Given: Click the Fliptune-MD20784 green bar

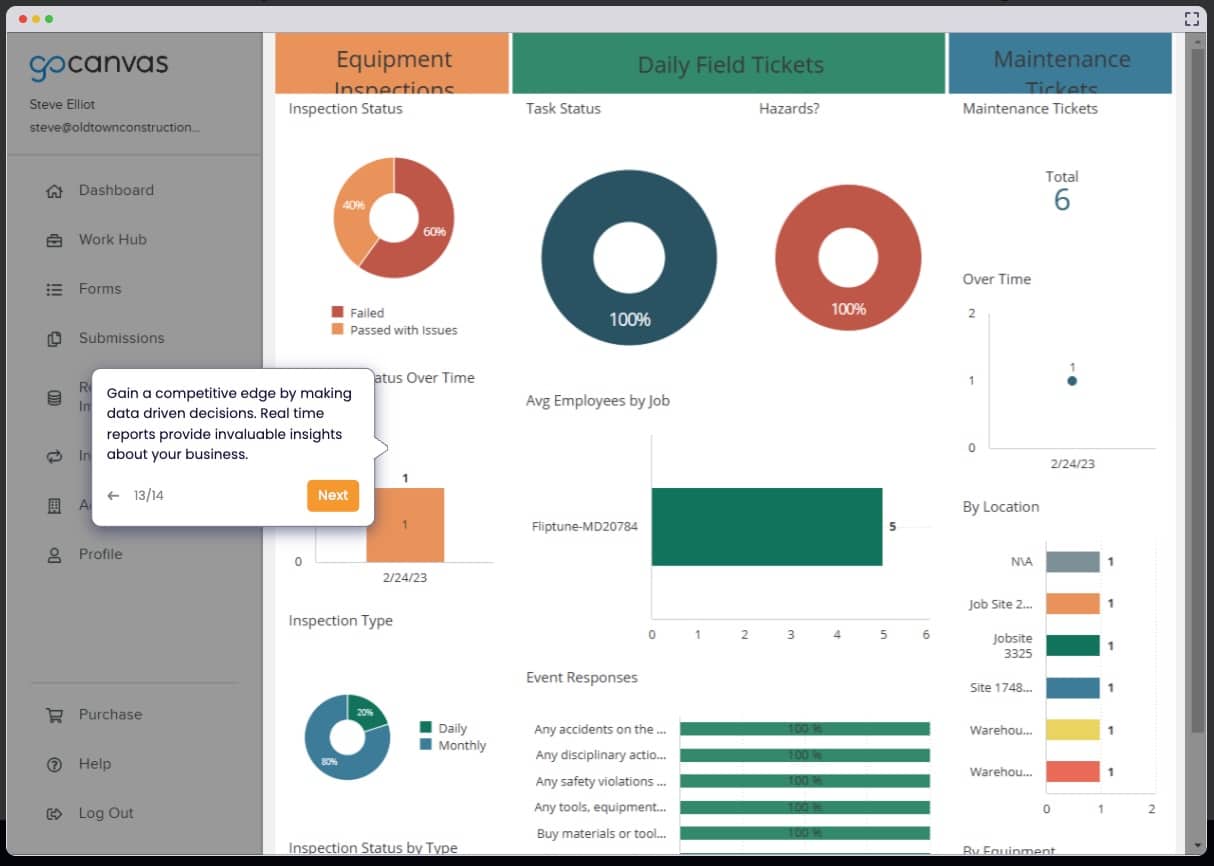Looking at the screenshot, I should point(766,526).
